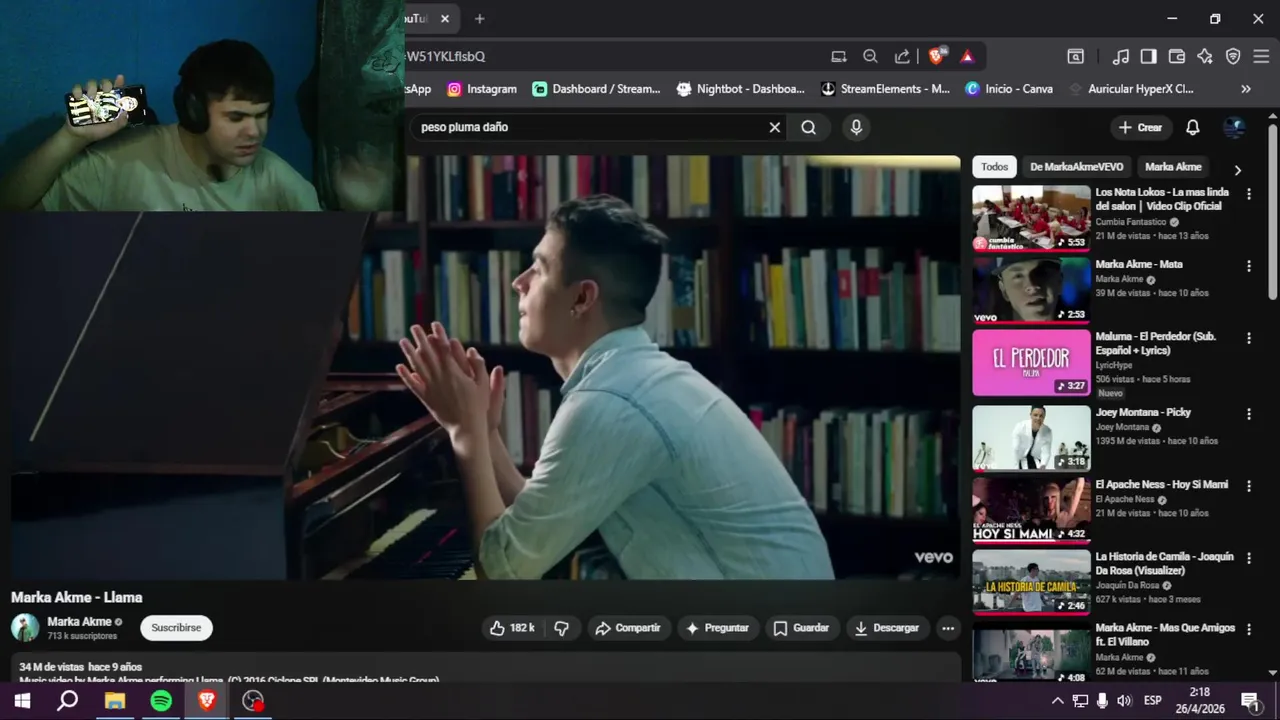Clear the YouTube search box text

coord(774,127)
